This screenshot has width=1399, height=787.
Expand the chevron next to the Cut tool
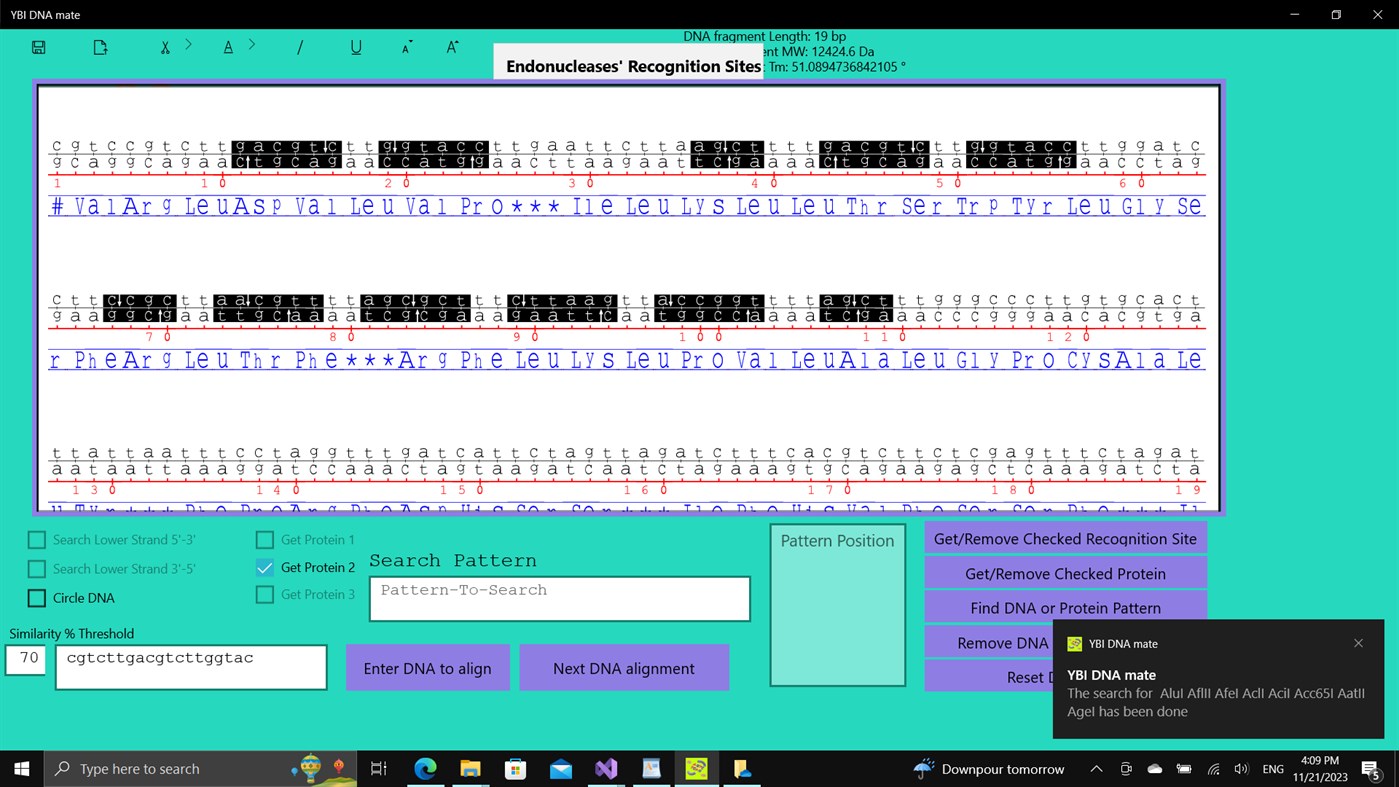[x=188, y=44]
